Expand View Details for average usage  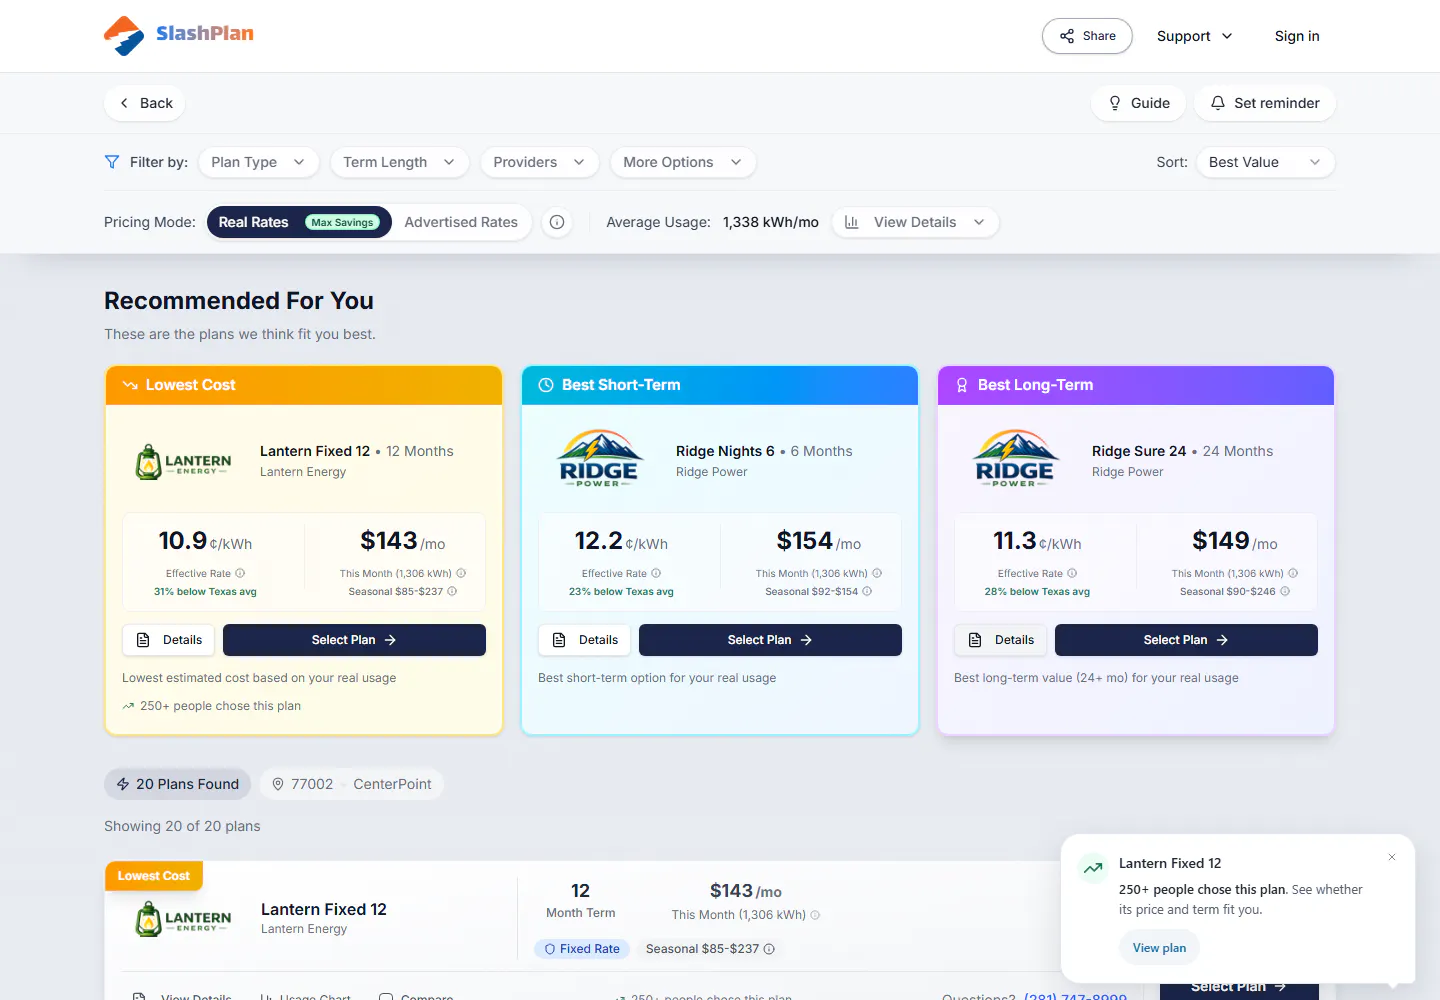click(x=915, y=222)
